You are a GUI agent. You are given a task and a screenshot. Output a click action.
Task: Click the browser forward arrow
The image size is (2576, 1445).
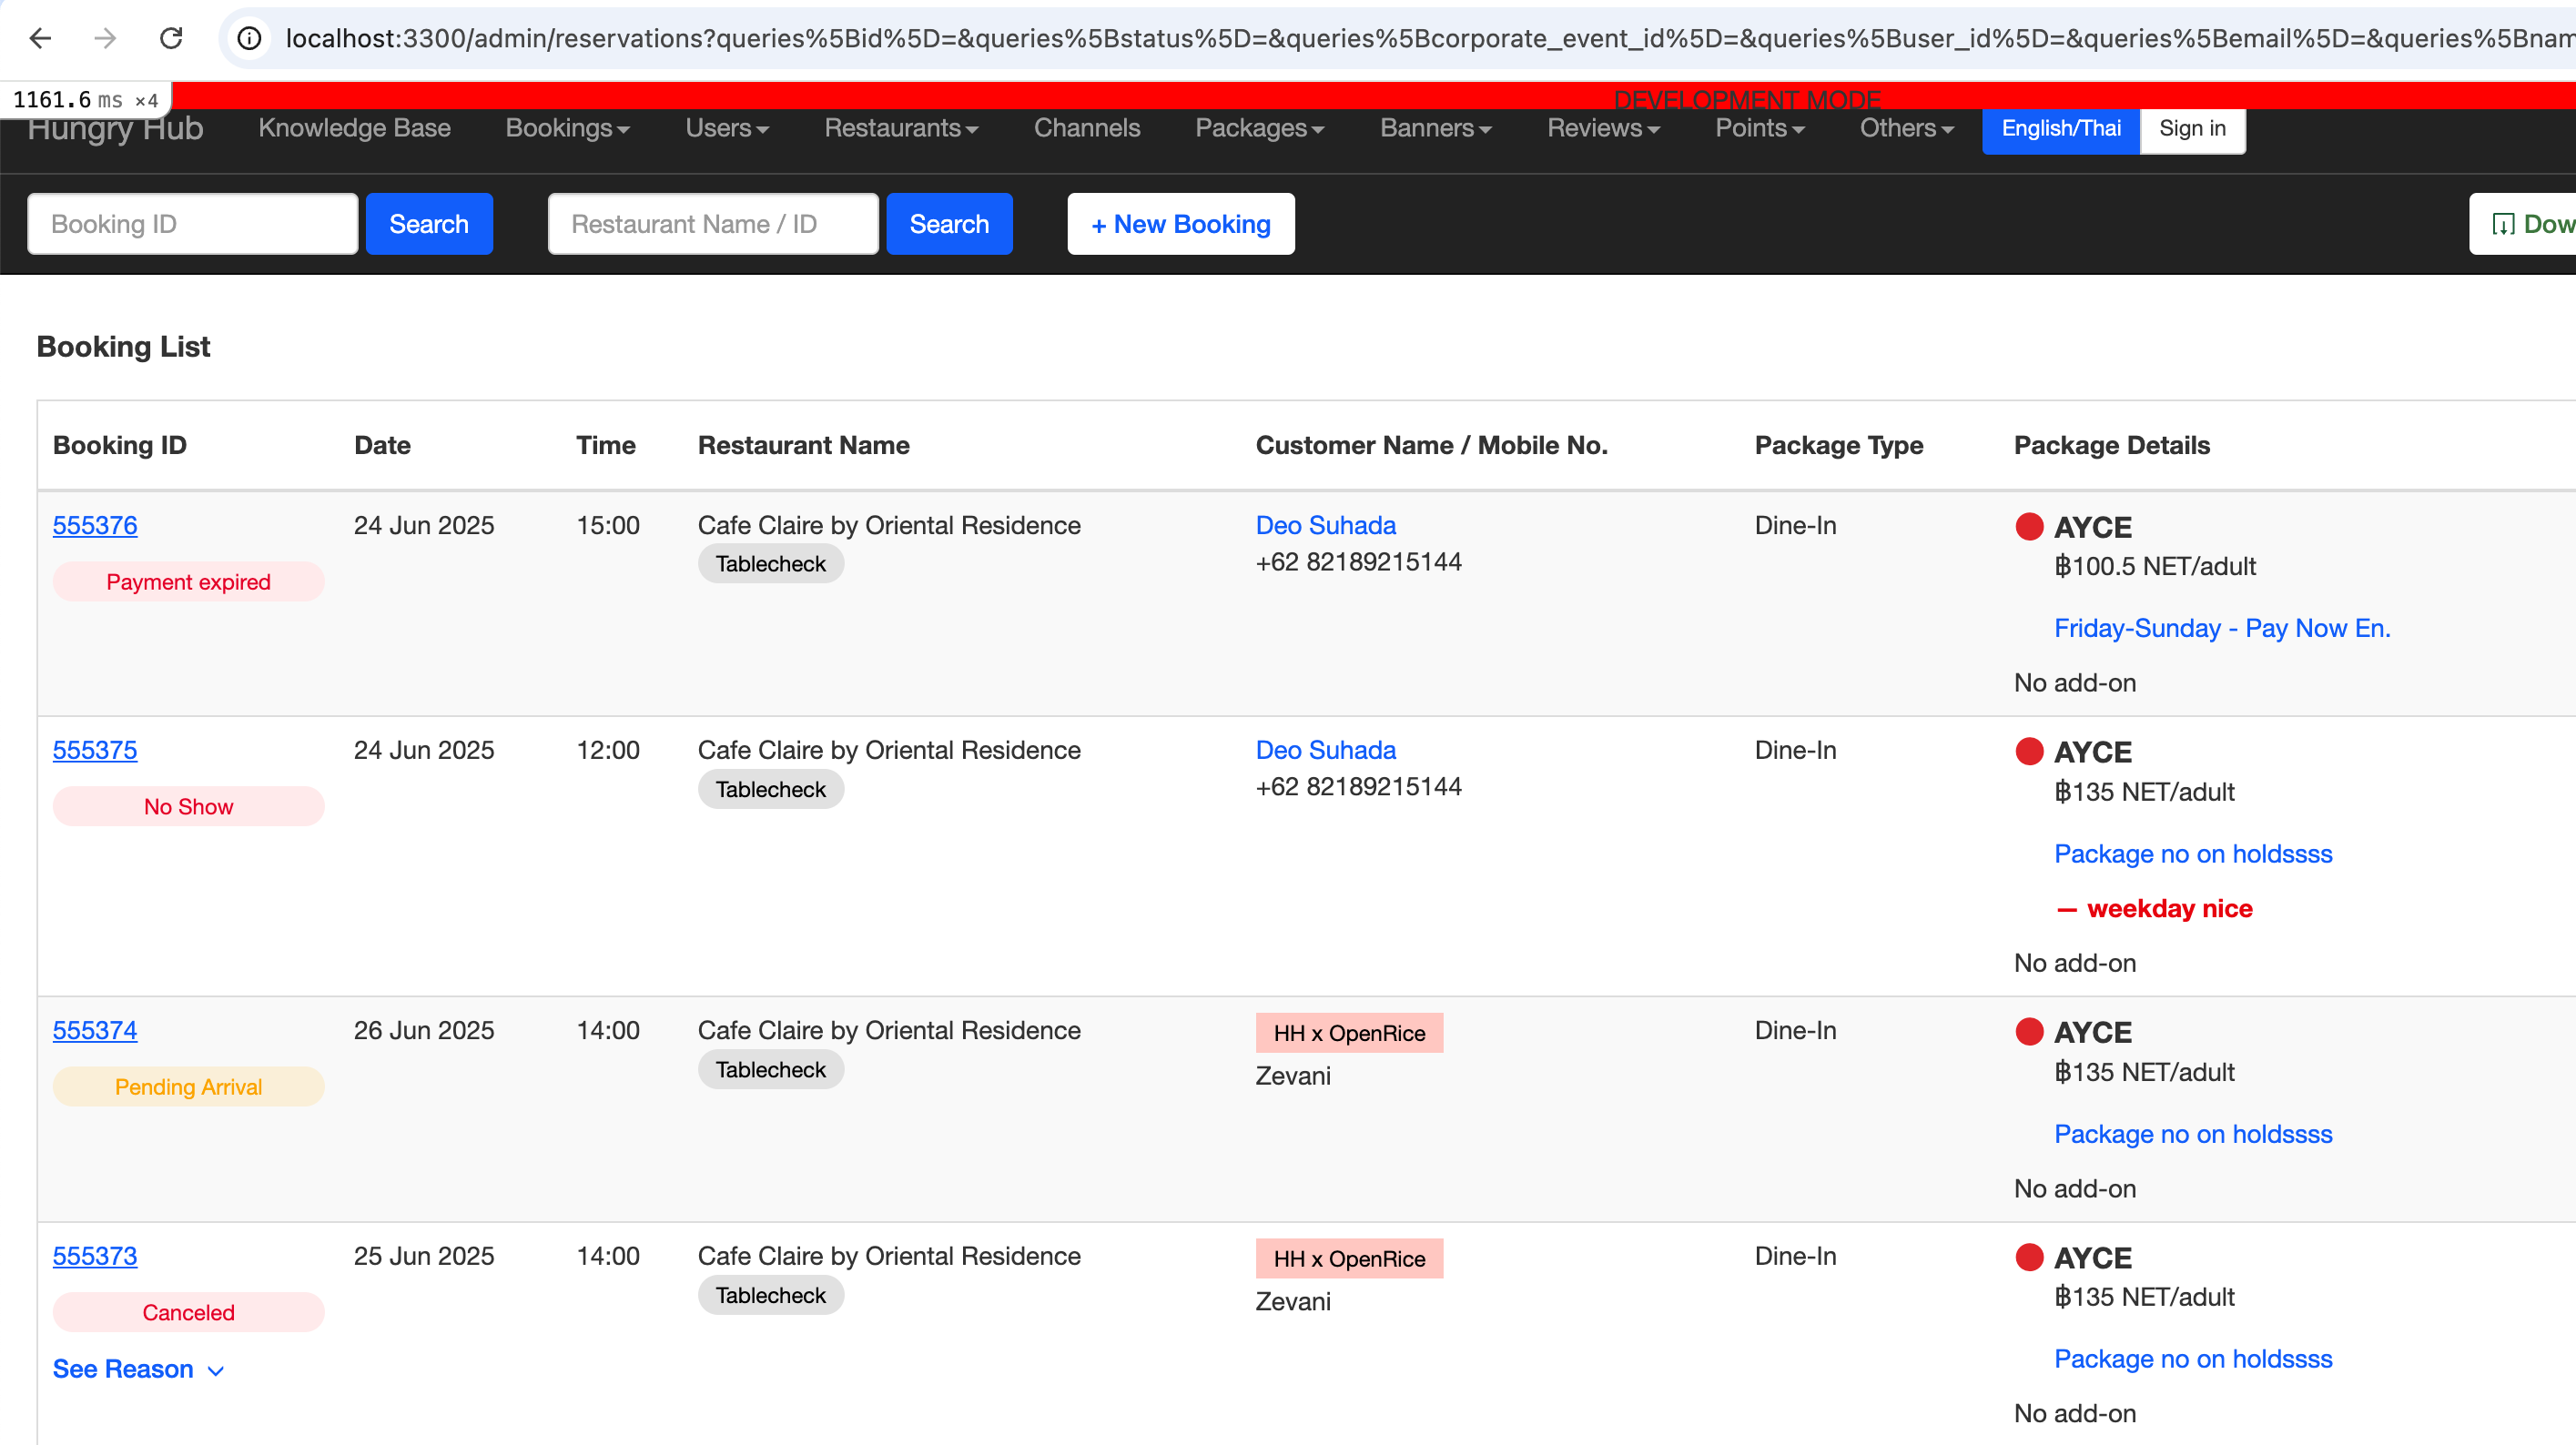click(105, 38)
